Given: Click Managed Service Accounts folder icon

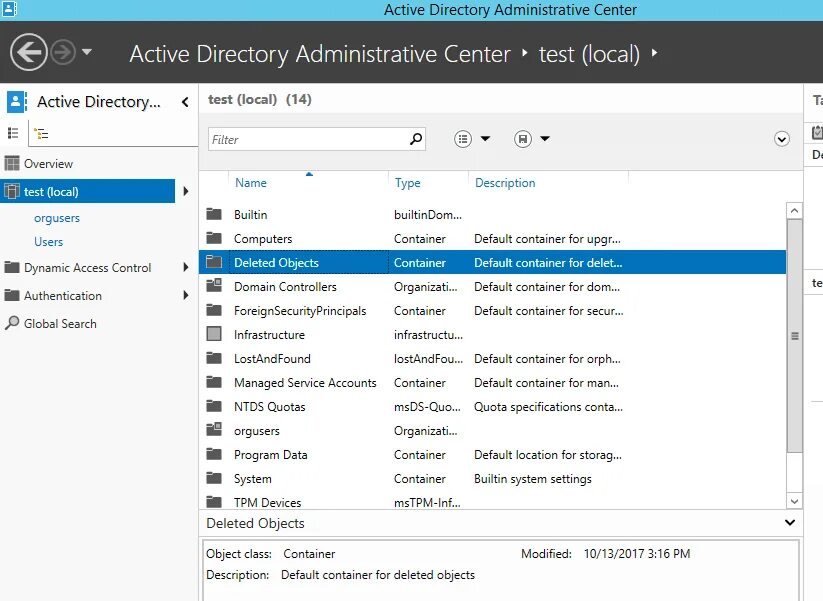Looking at the screenshot, I should (x=214, y=382).
